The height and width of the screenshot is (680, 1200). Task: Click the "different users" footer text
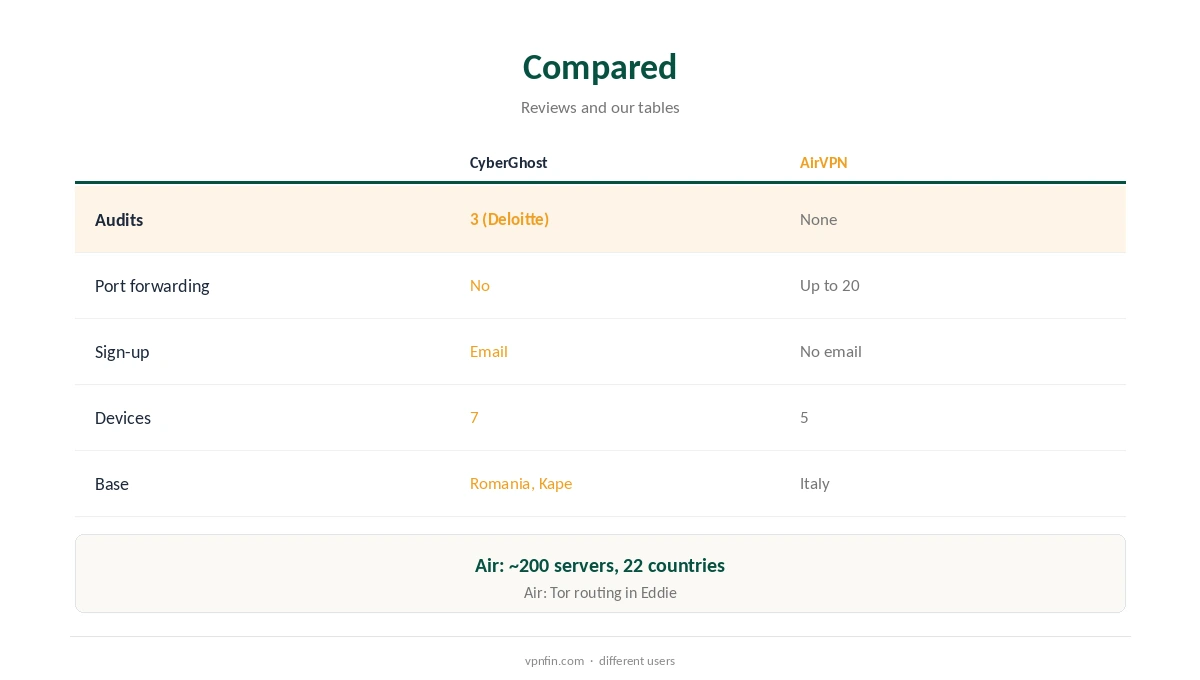637,661
